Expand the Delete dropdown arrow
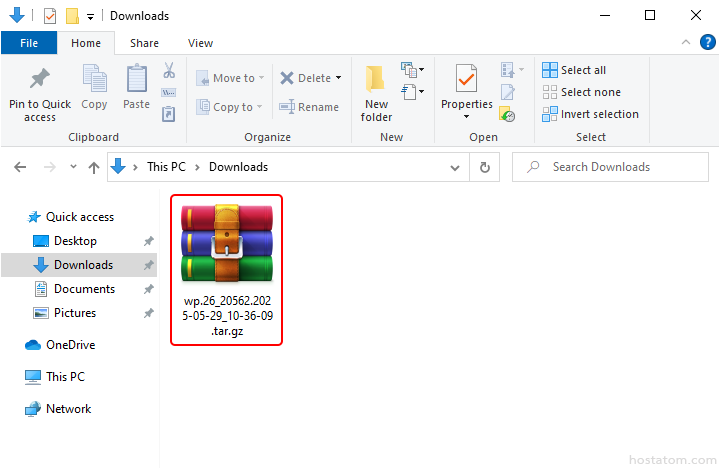Viewport: 720px width, 468px height. tap(339, 78)
